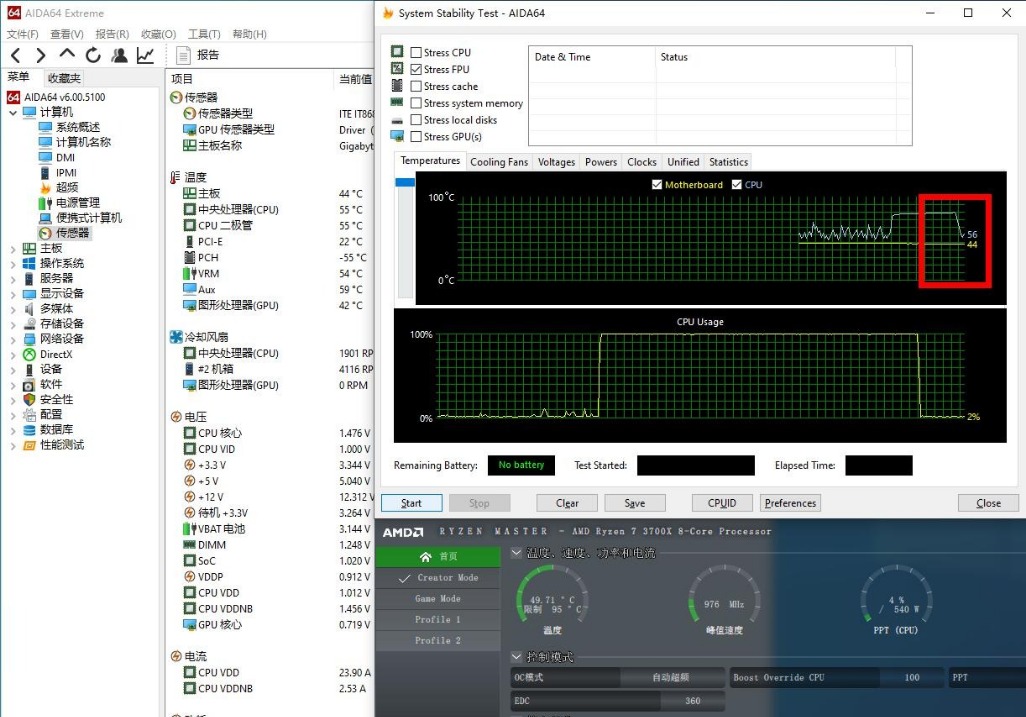Expand the 主板 tree node
This screenshot has width=1026, height=717.
tap(13, 249)
